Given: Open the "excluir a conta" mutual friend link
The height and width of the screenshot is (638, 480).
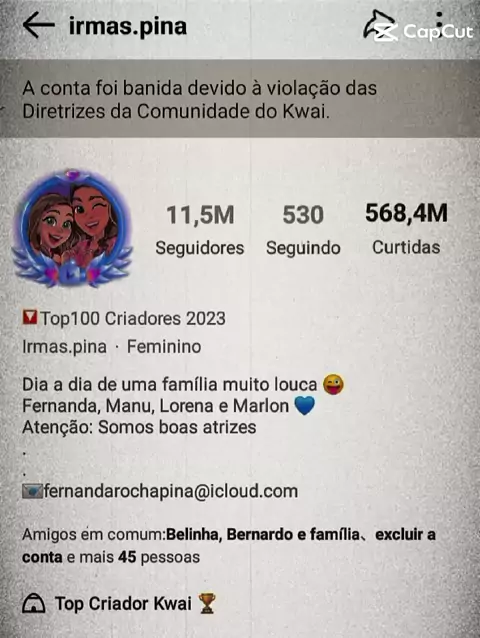Looking at the screenshot, I should (229, 546).
